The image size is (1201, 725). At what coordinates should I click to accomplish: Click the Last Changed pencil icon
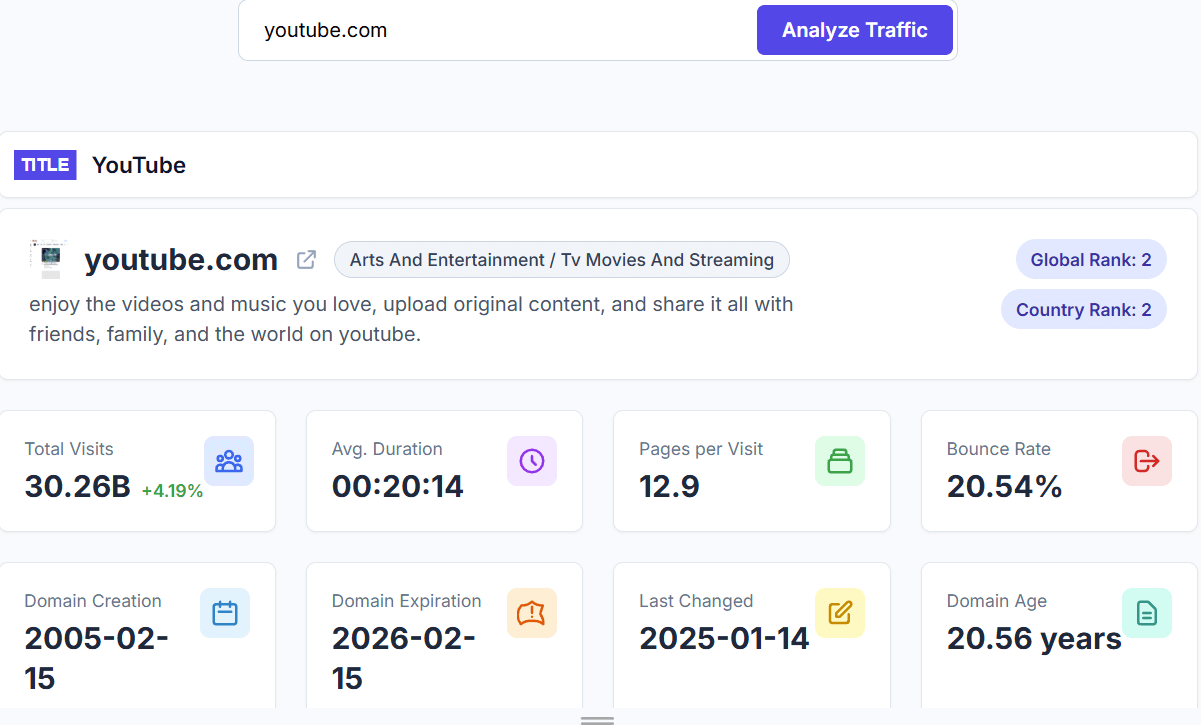pyautogui.click(x=839, y=613)
